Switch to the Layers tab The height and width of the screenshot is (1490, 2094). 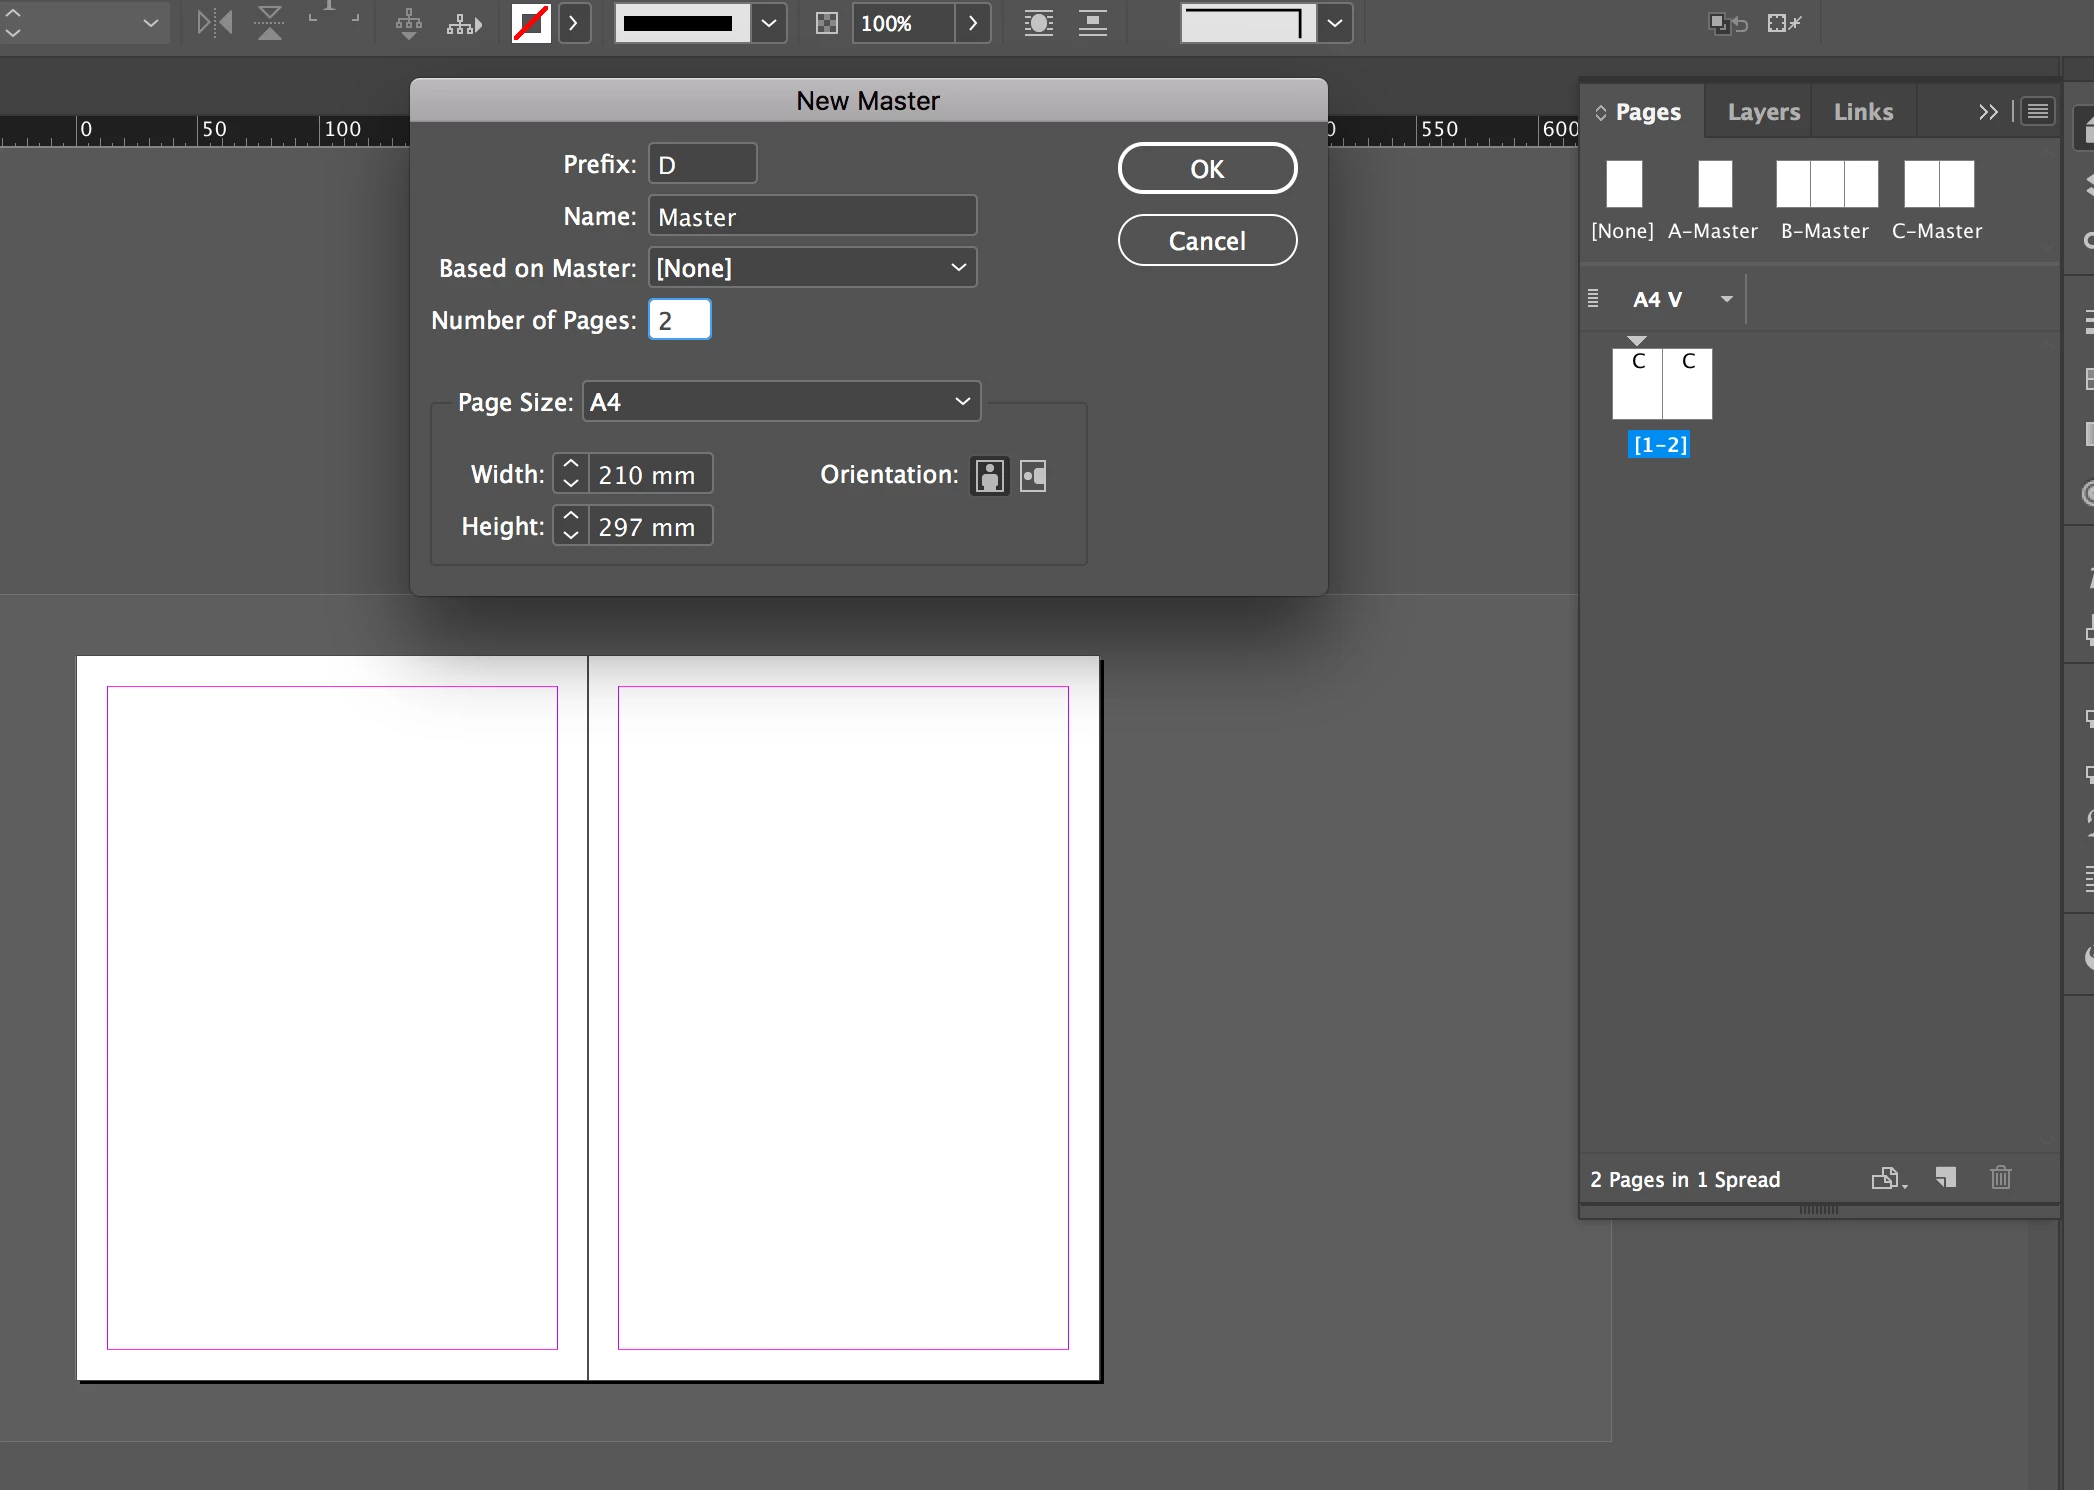pos(1763,112)
